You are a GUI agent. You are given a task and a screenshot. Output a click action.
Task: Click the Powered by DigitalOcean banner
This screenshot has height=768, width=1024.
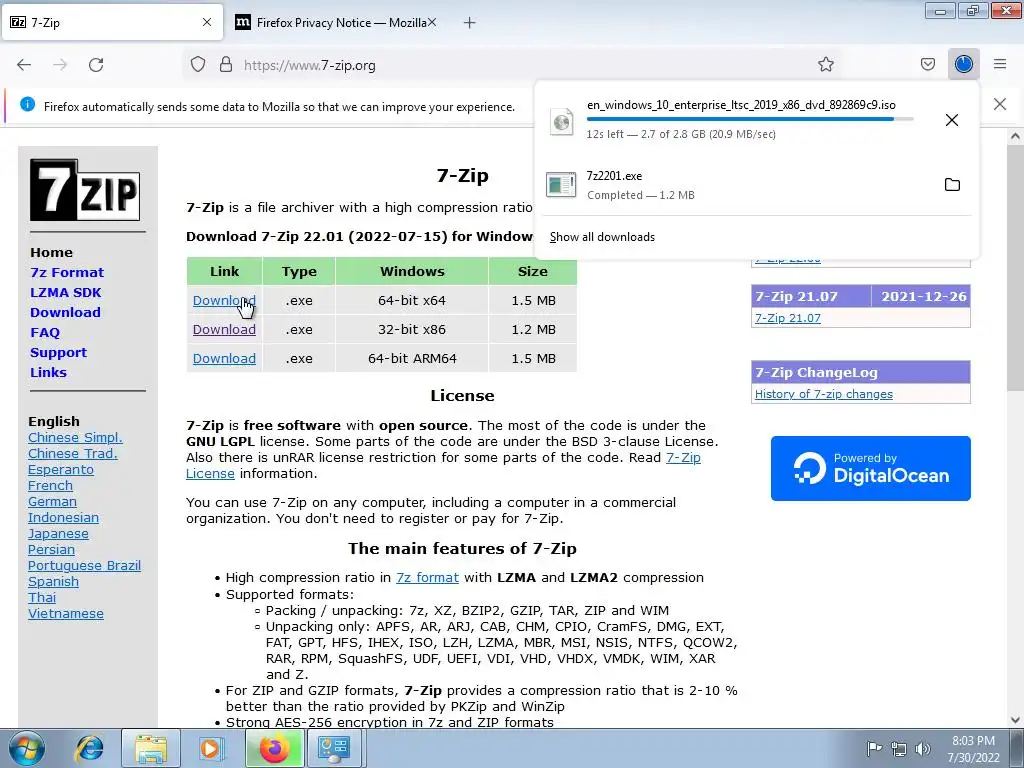871,468
